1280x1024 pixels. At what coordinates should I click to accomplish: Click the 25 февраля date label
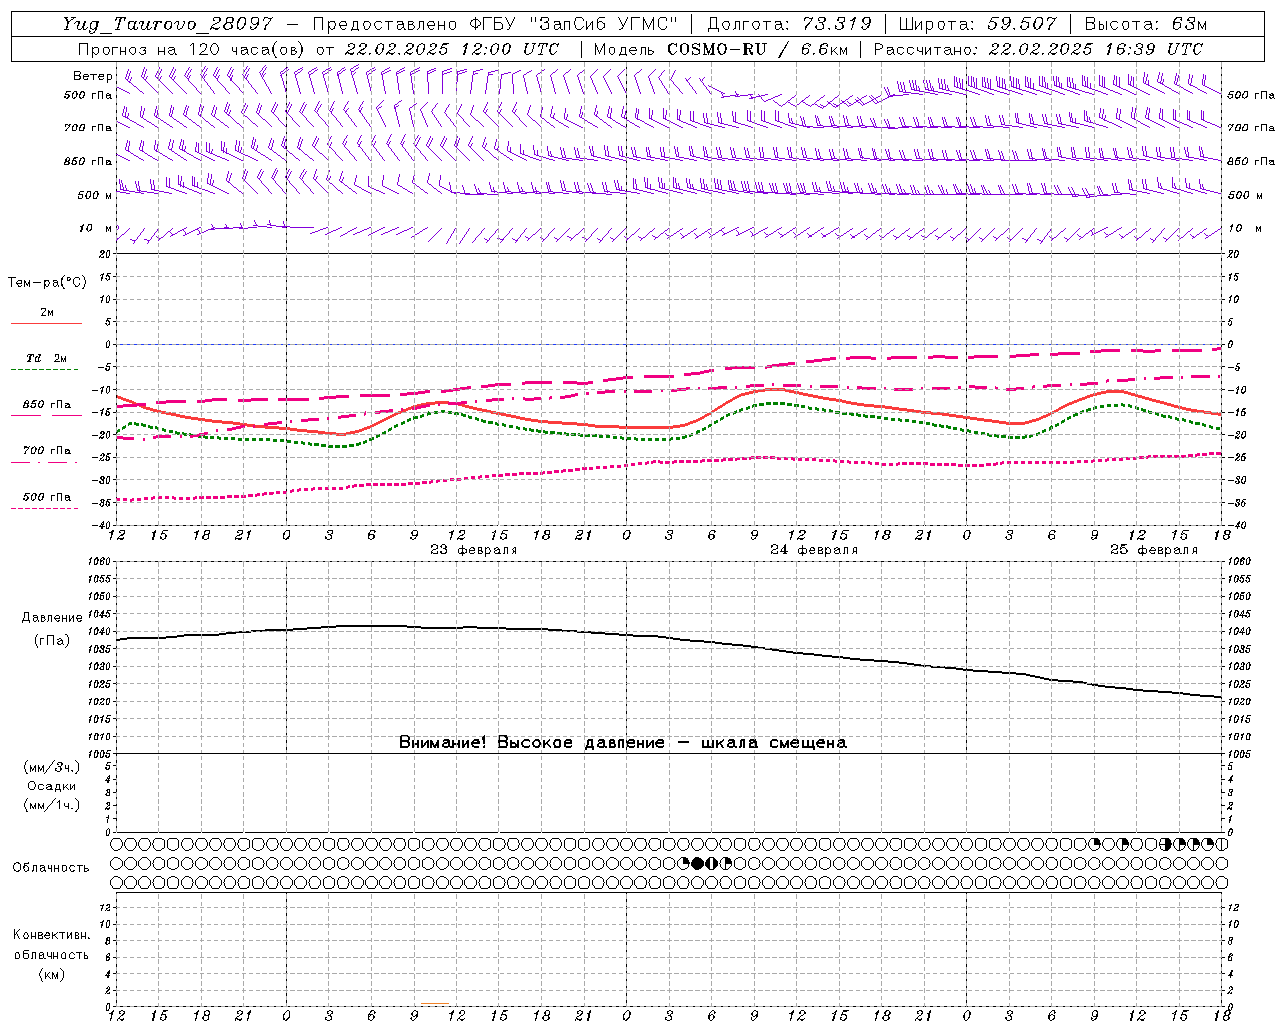1153,550
